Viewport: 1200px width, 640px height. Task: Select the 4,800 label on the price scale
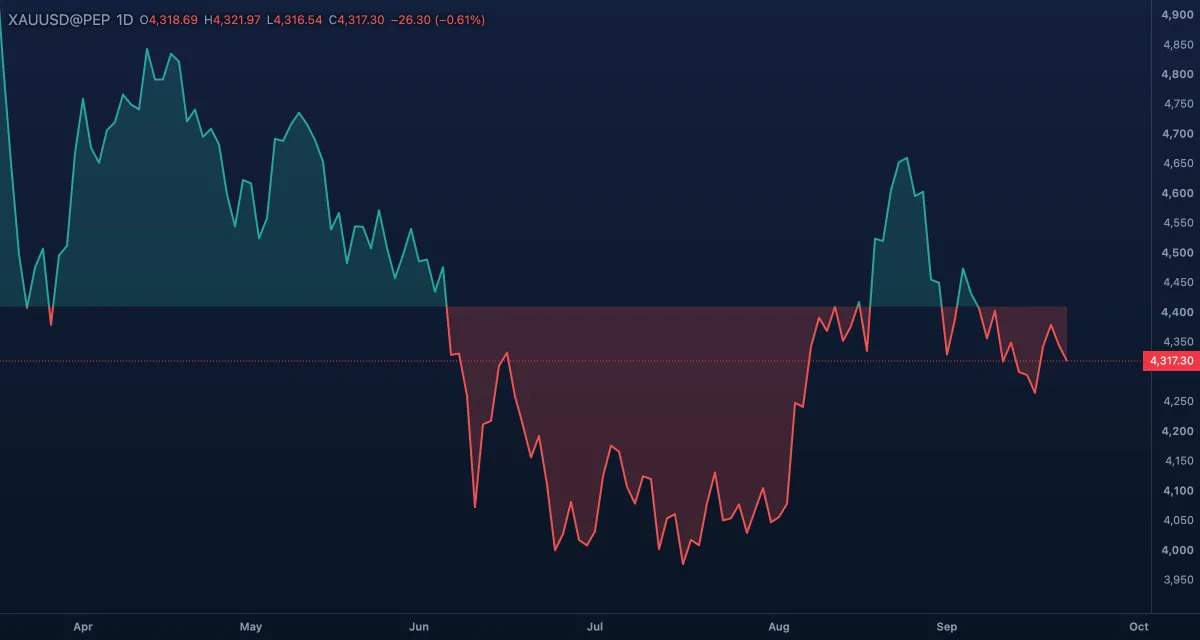coord(1177,74)
